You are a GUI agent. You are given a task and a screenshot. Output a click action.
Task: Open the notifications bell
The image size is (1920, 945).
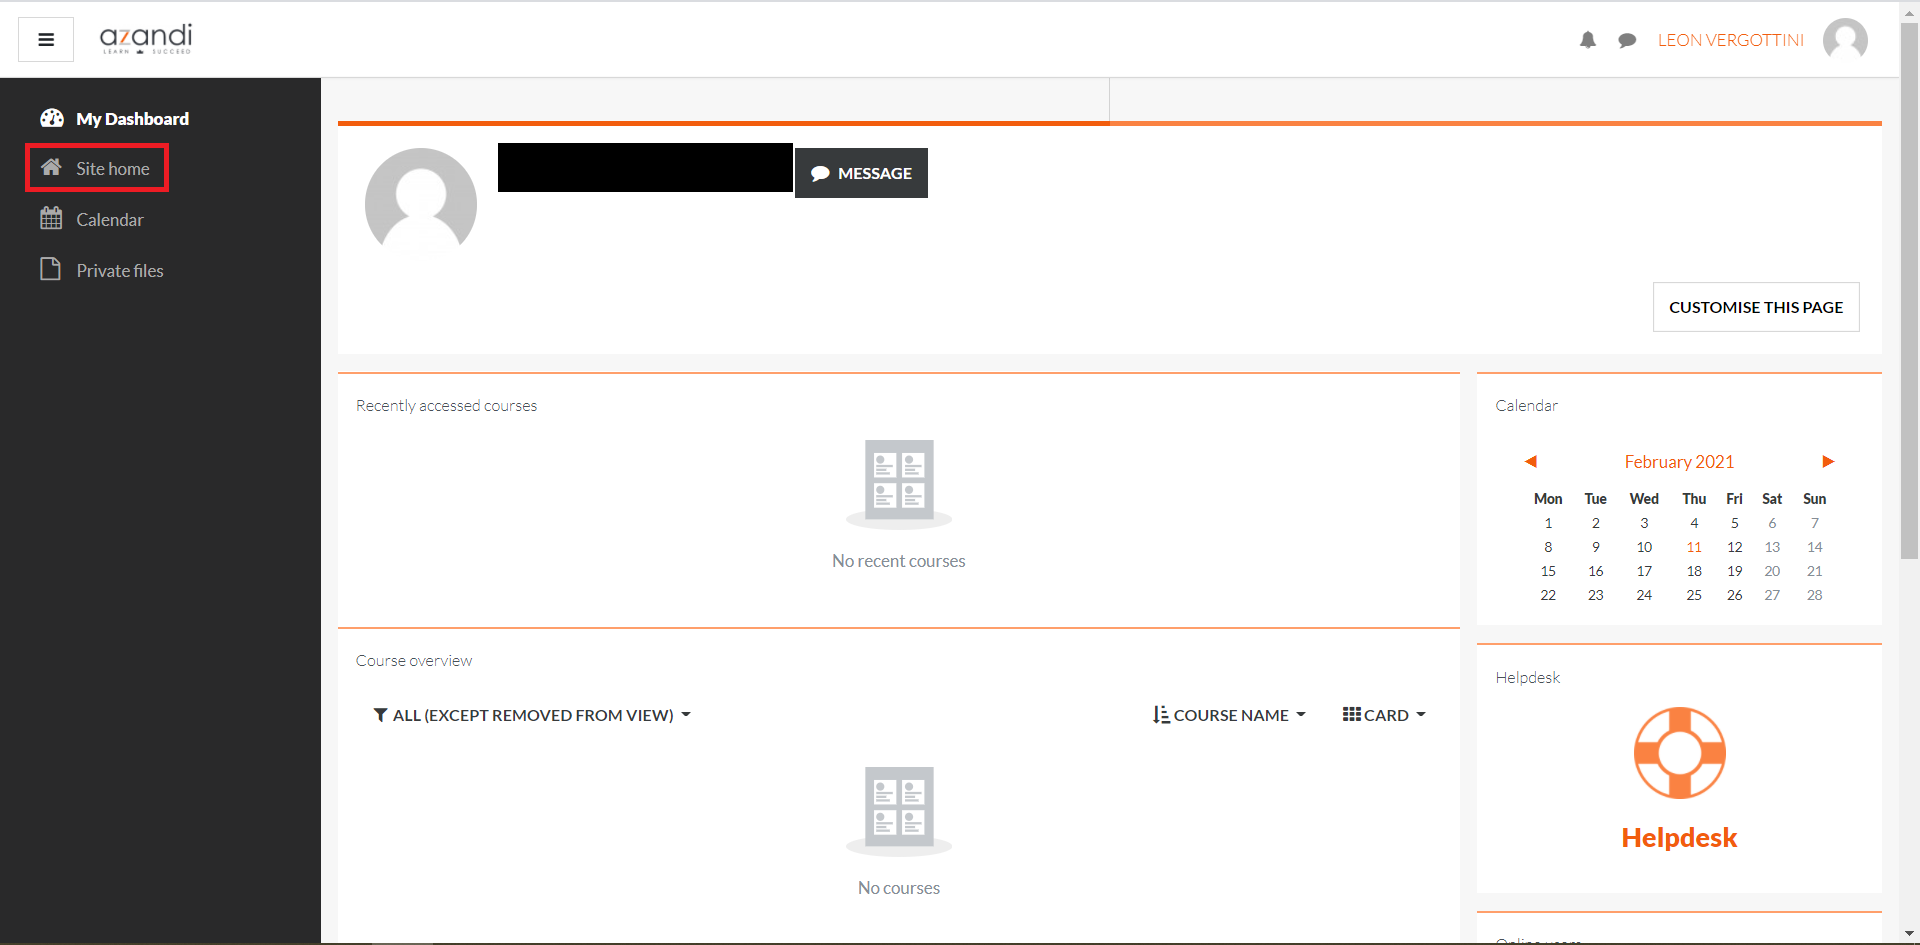tap(1588, 40)
